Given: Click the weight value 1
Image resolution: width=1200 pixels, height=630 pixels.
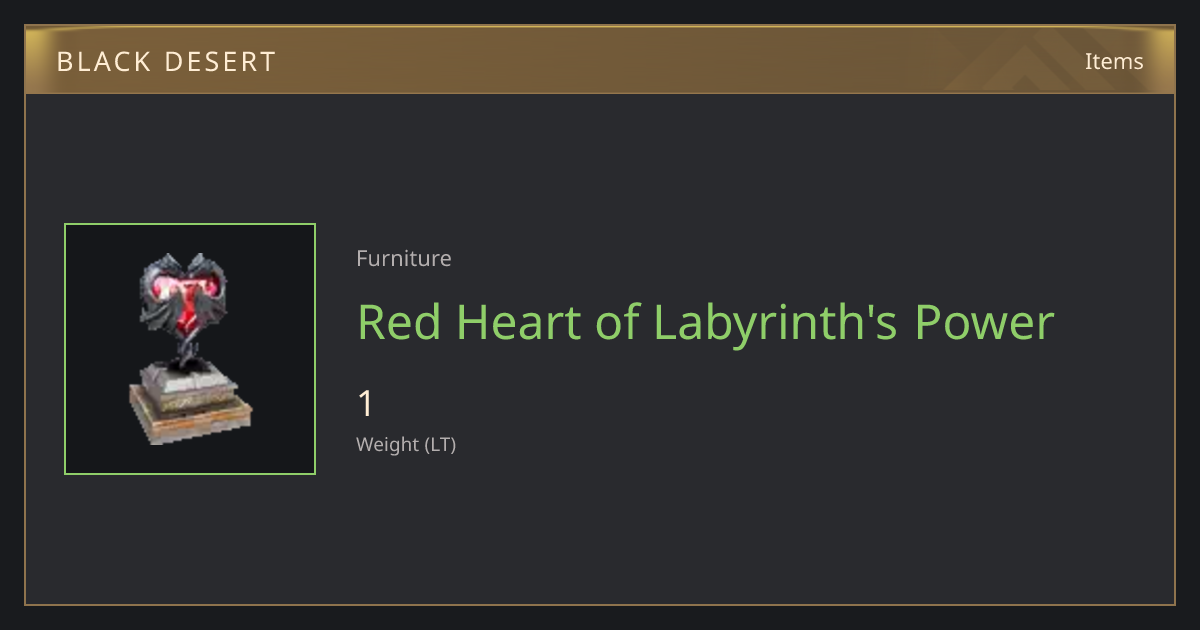Looking at the screenshot, I should [366, 404].
